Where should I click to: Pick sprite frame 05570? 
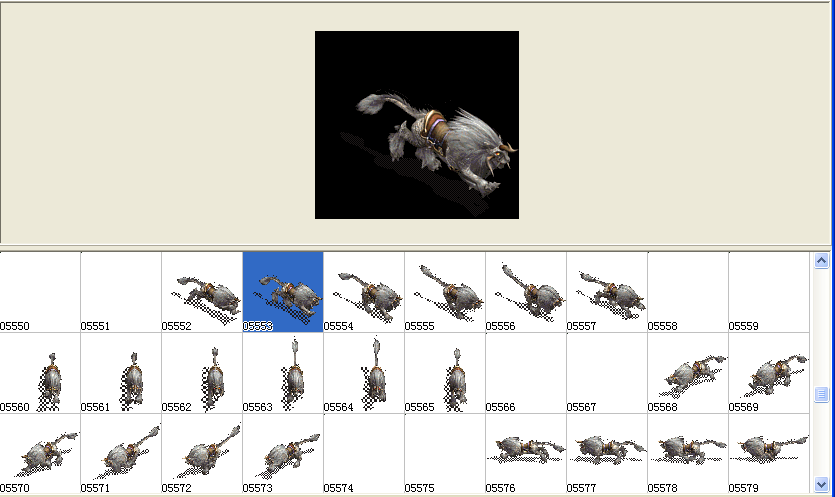(x=40, y=453)
